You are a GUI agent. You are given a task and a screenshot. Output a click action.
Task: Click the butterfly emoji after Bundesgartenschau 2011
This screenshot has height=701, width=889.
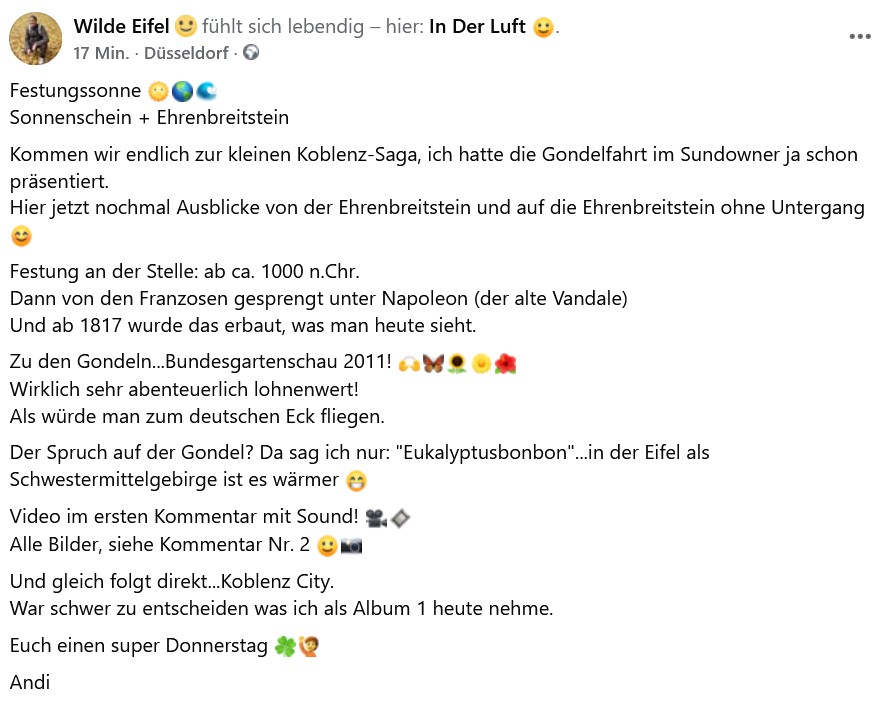click(433, 364)
